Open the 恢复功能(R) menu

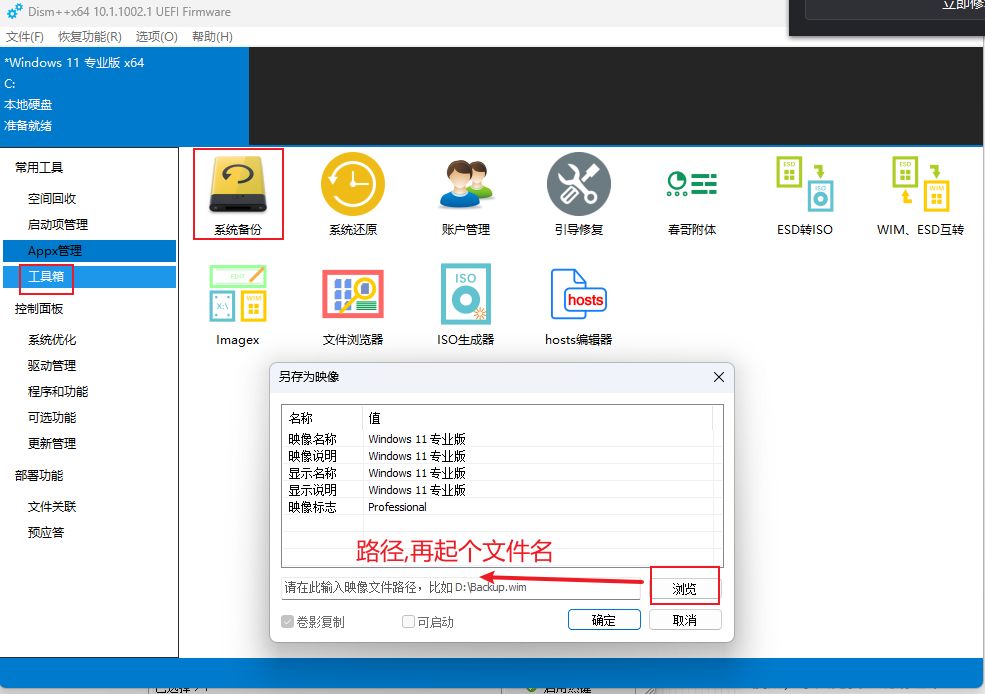90,37
